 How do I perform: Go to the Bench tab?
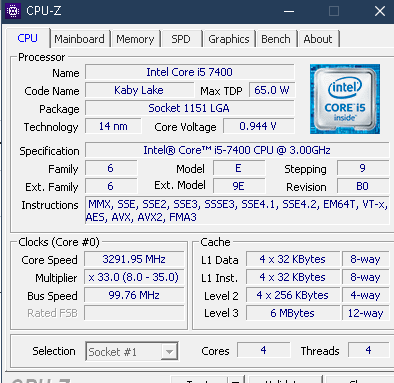coord(276,39)
